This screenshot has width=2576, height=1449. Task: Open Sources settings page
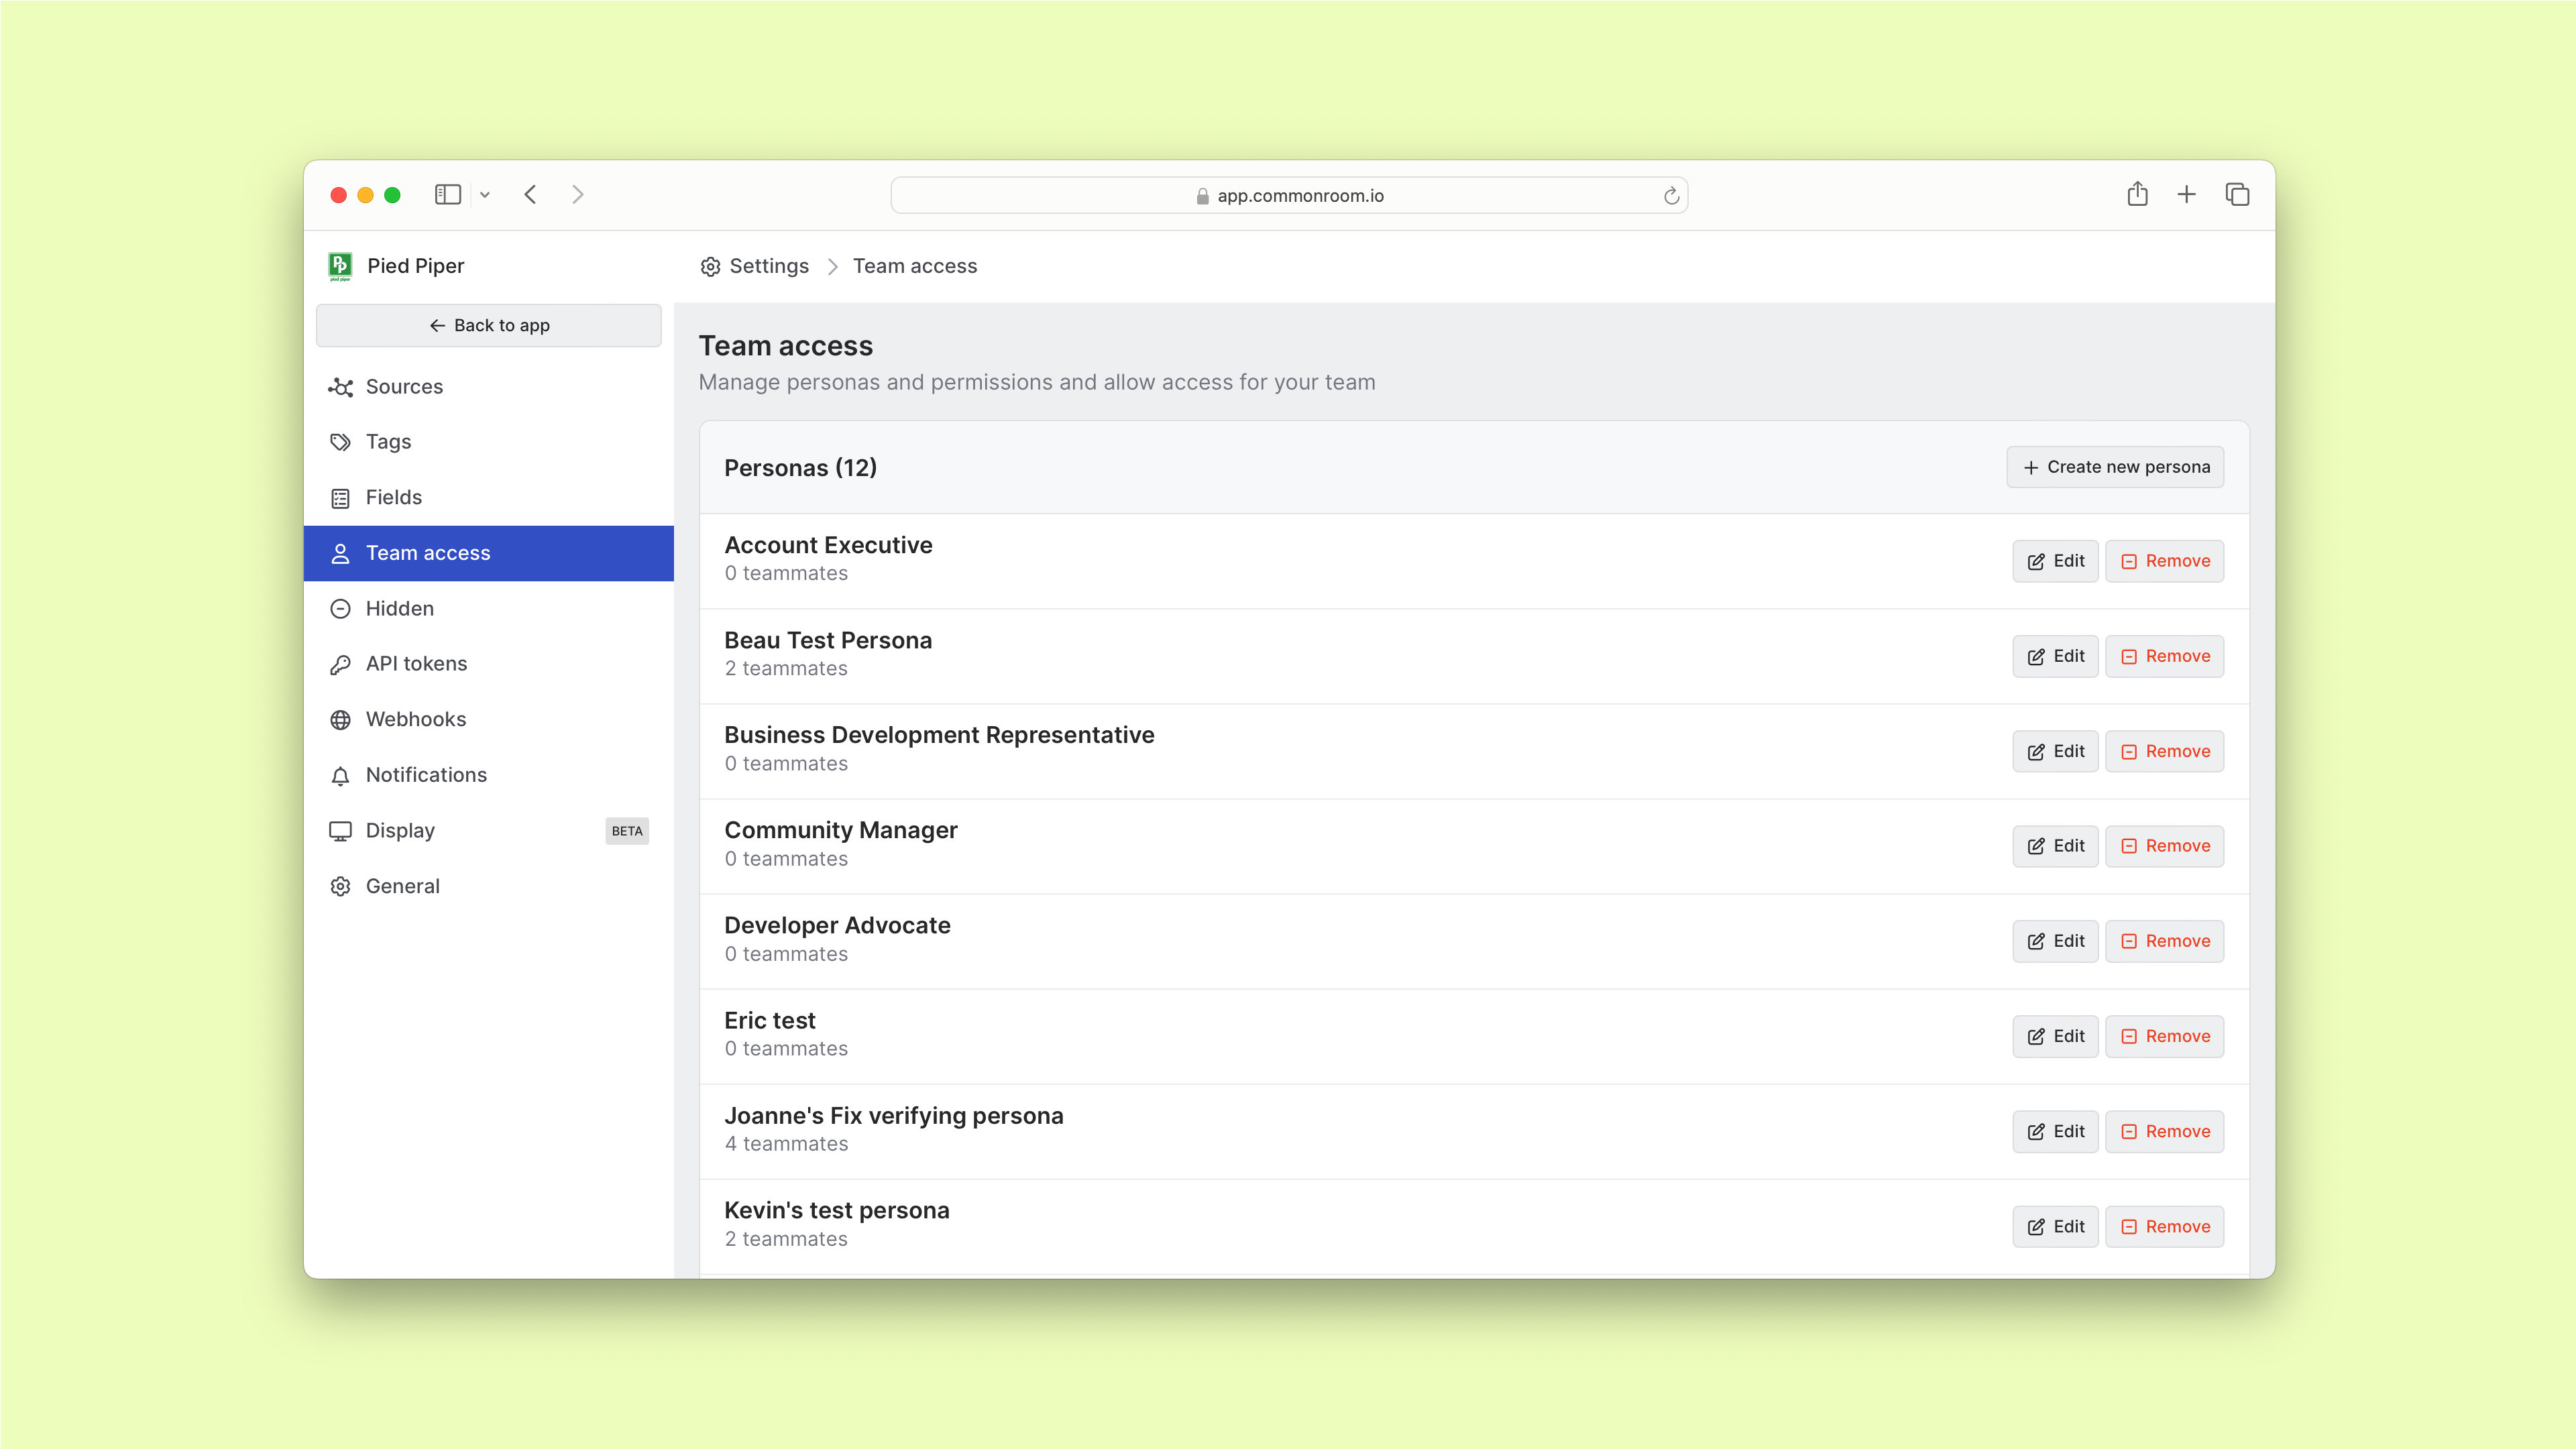point(404,387)
